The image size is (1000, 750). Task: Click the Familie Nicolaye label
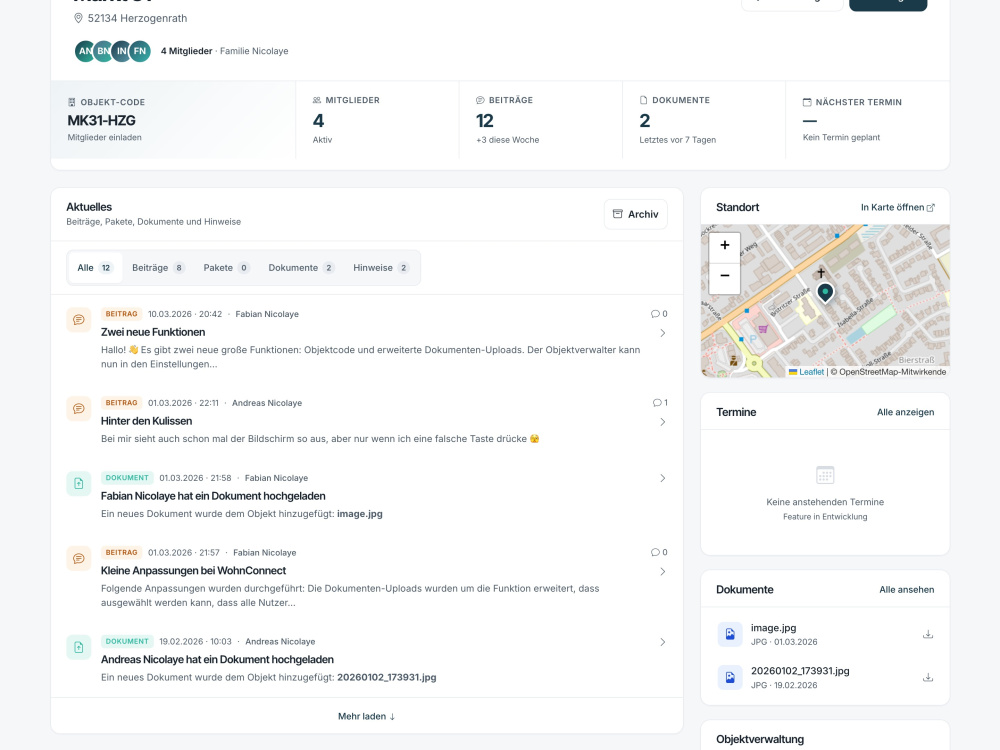(x=254, y=51)
